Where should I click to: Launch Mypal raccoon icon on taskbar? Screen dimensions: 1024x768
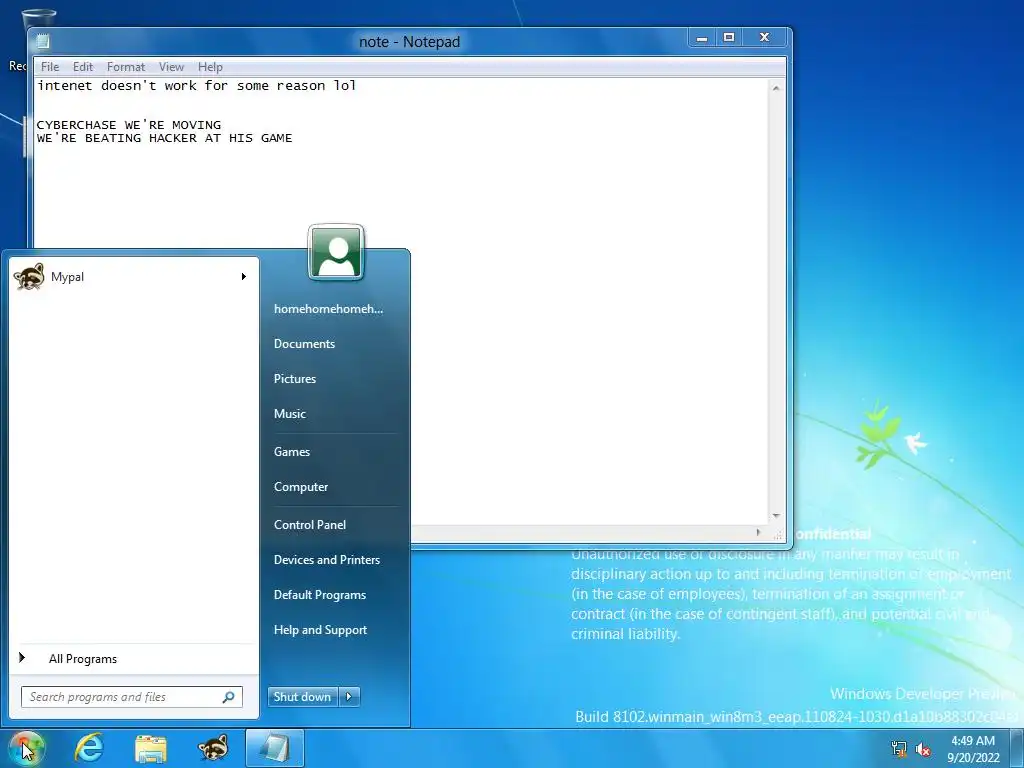click(213, 748)
